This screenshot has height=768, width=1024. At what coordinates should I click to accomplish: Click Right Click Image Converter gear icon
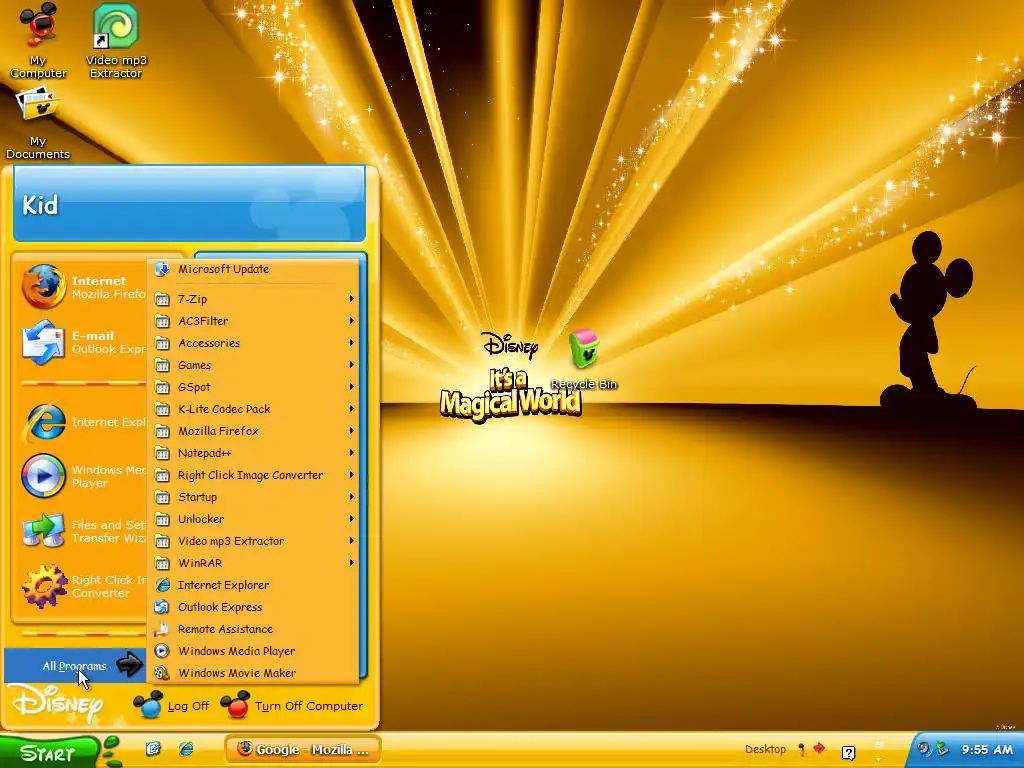coord(44,586)
